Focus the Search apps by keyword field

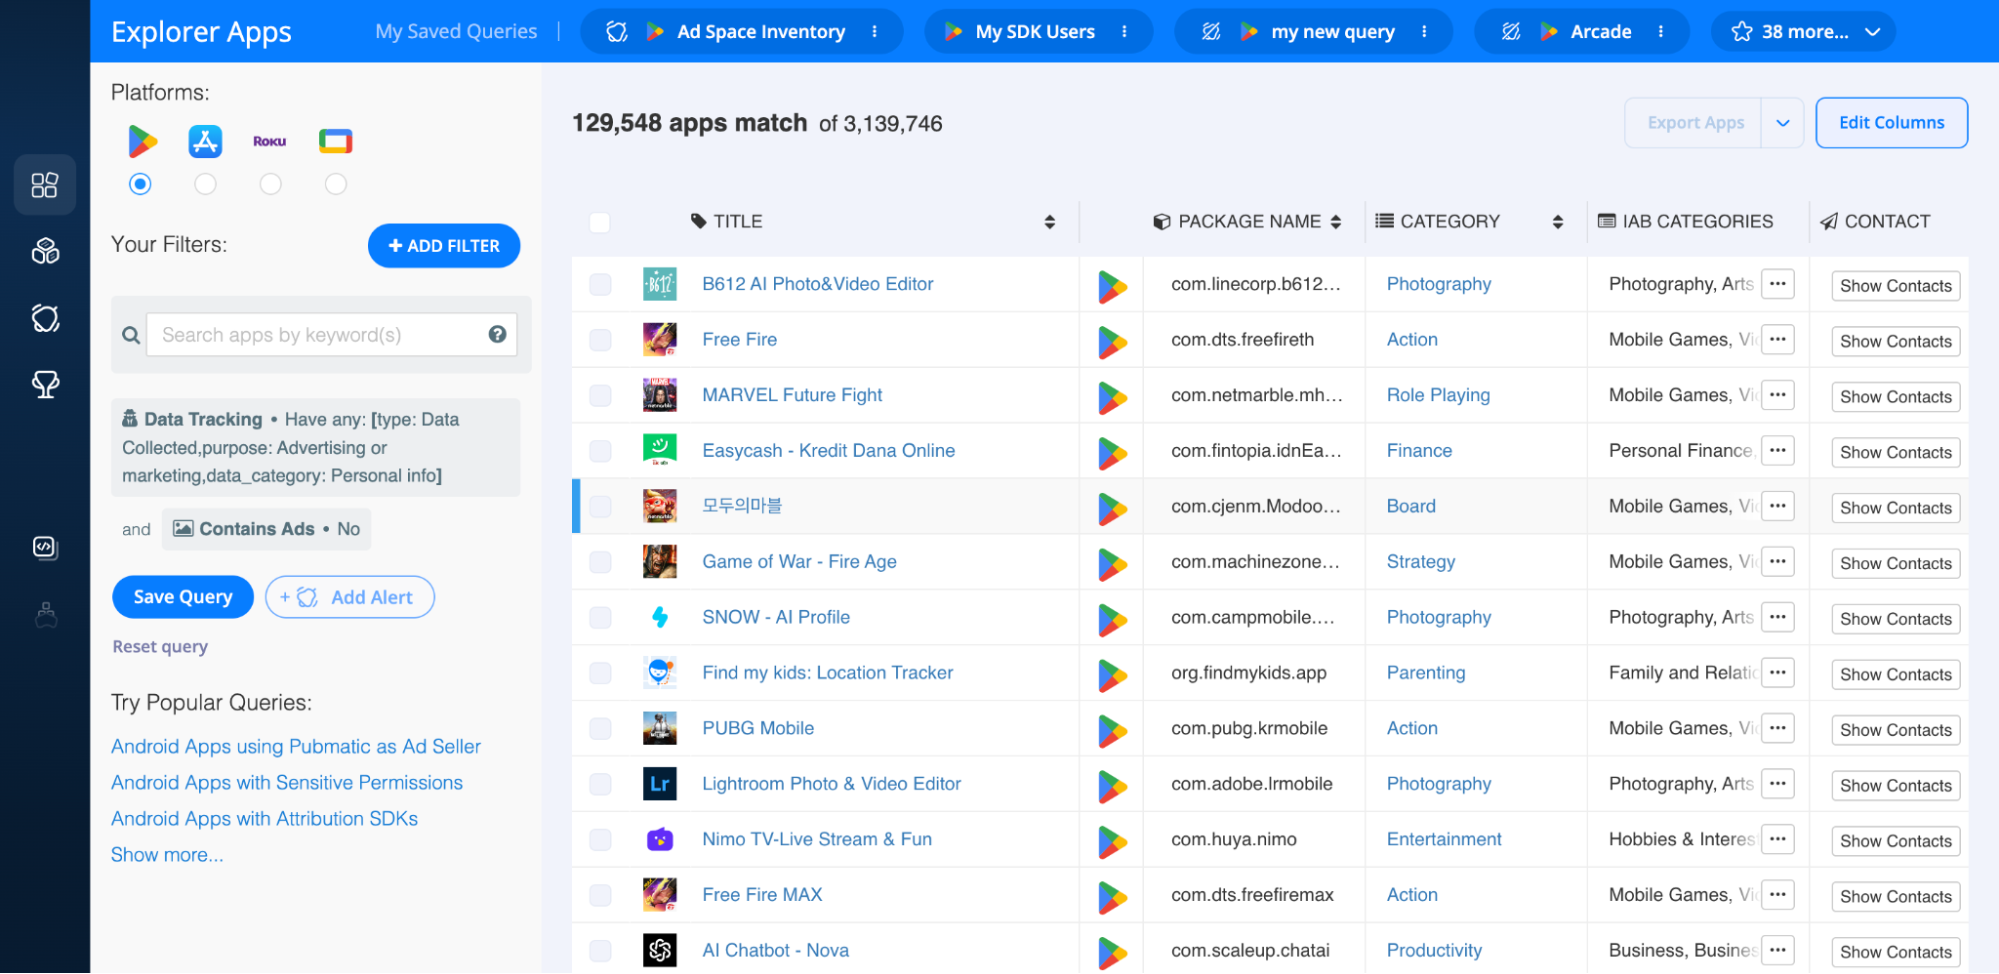coord(332,335)
